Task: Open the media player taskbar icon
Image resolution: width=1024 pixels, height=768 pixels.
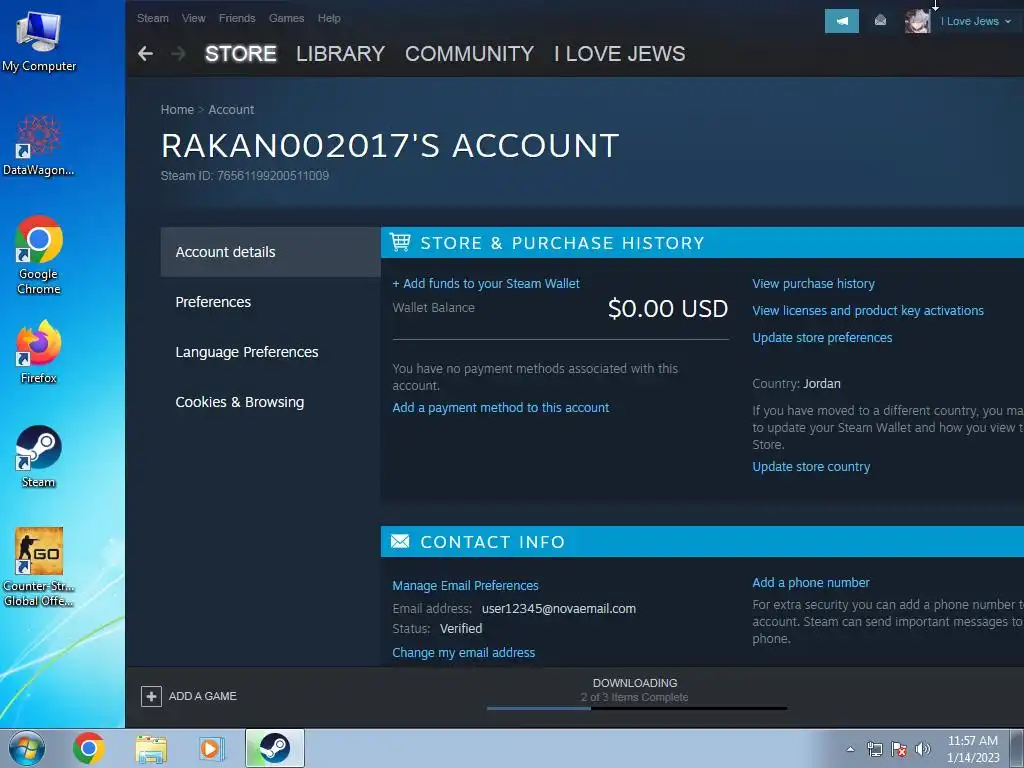Action: [211, 748]
